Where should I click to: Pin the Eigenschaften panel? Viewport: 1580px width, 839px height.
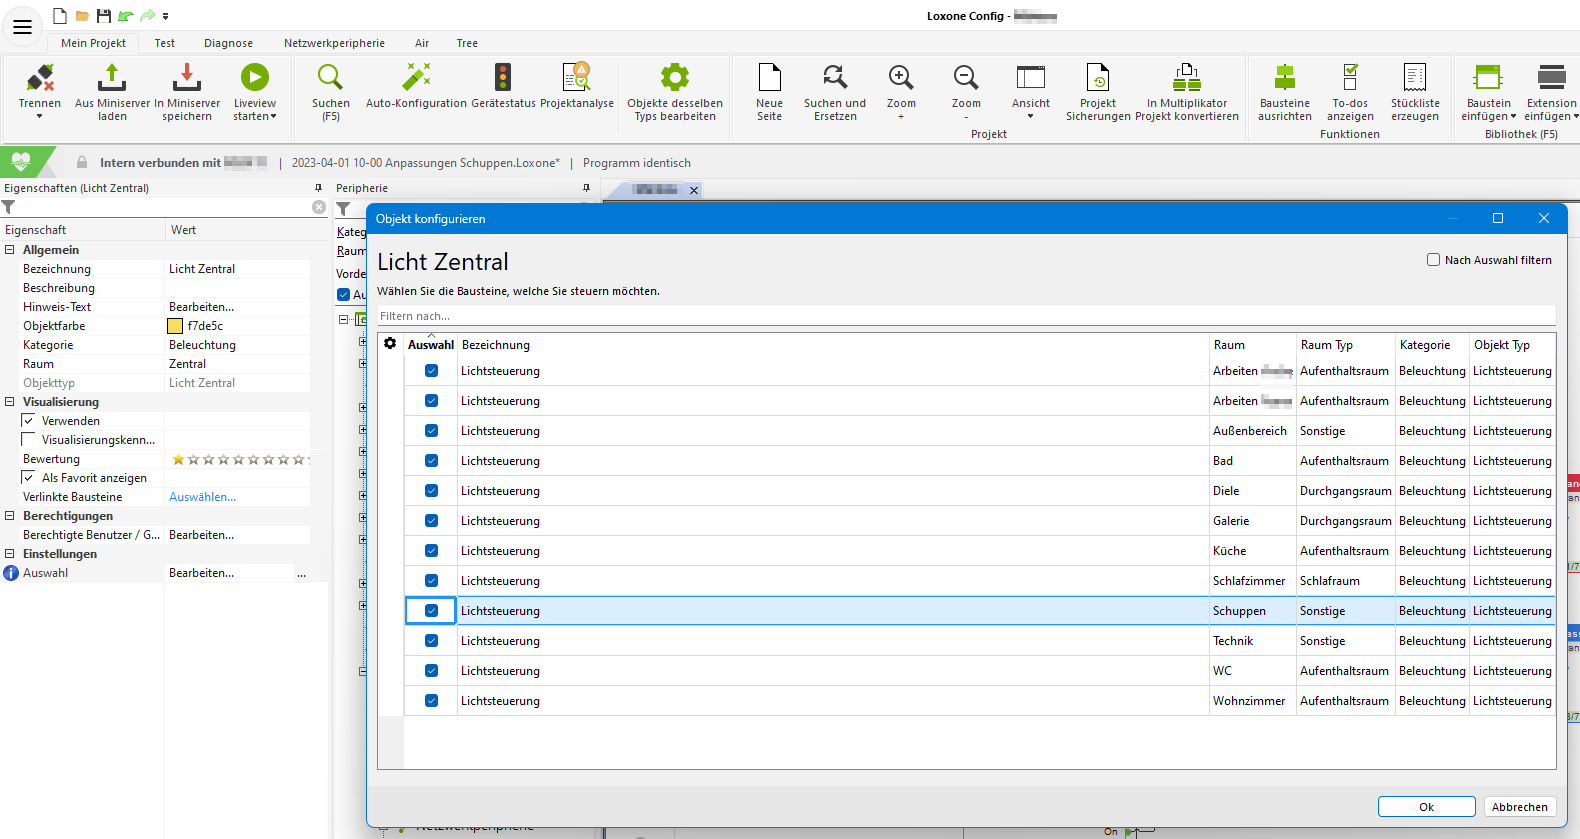[x=318, y=188]
